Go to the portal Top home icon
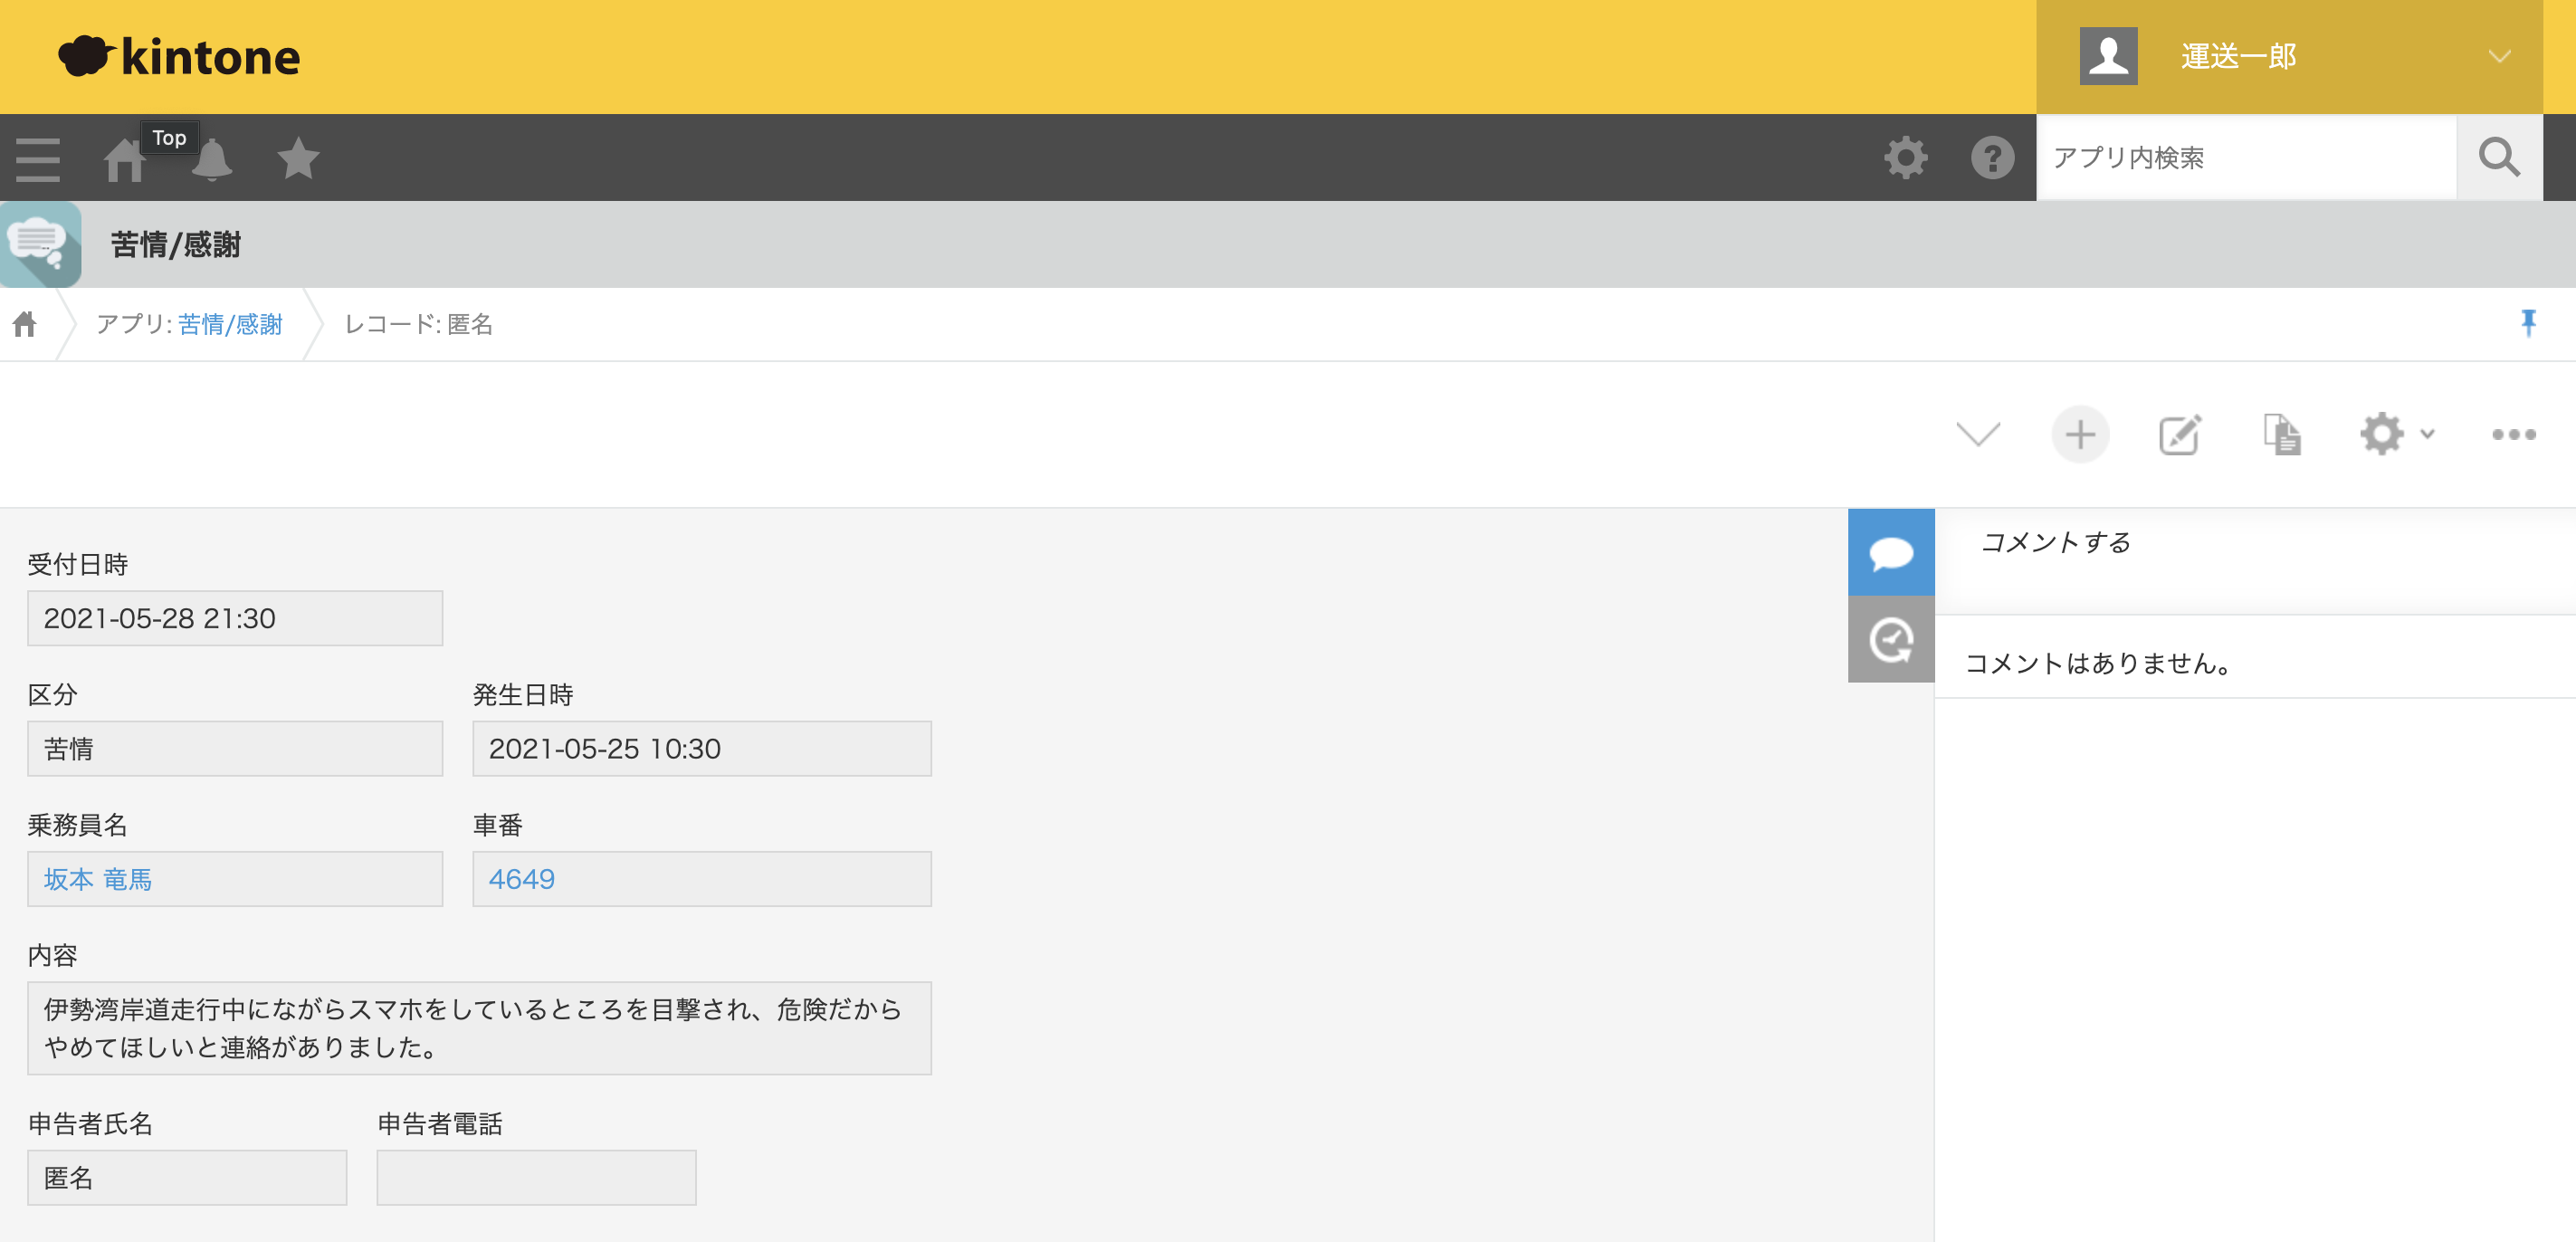 124,159
